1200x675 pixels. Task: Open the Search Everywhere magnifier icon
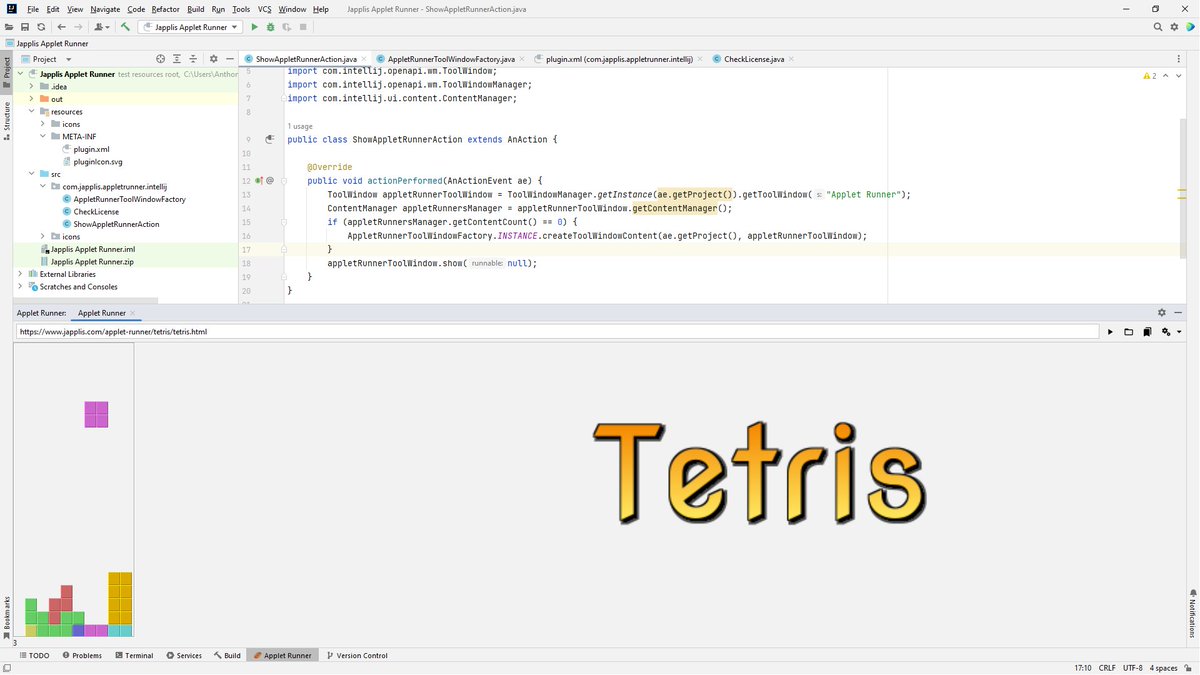[1158, 27]
